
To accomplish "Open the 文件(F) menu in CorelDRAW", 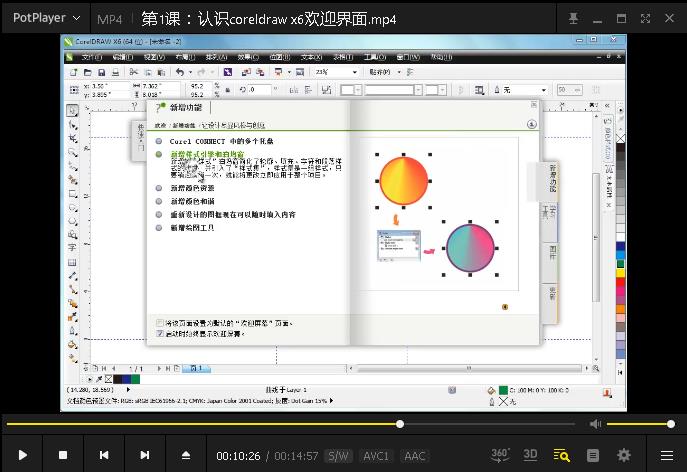I will point(92,57).
